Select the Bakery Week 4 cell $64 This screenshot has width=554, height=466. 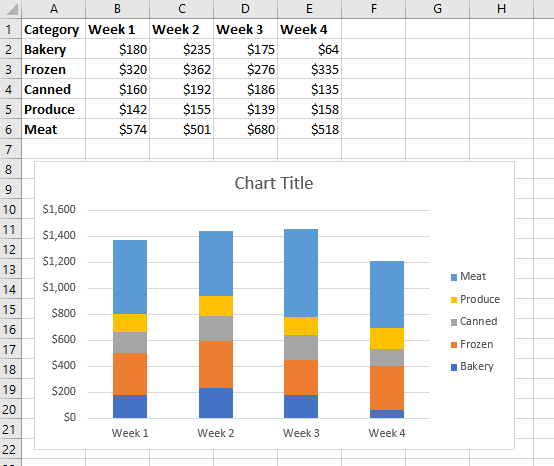tap(310, 49)
